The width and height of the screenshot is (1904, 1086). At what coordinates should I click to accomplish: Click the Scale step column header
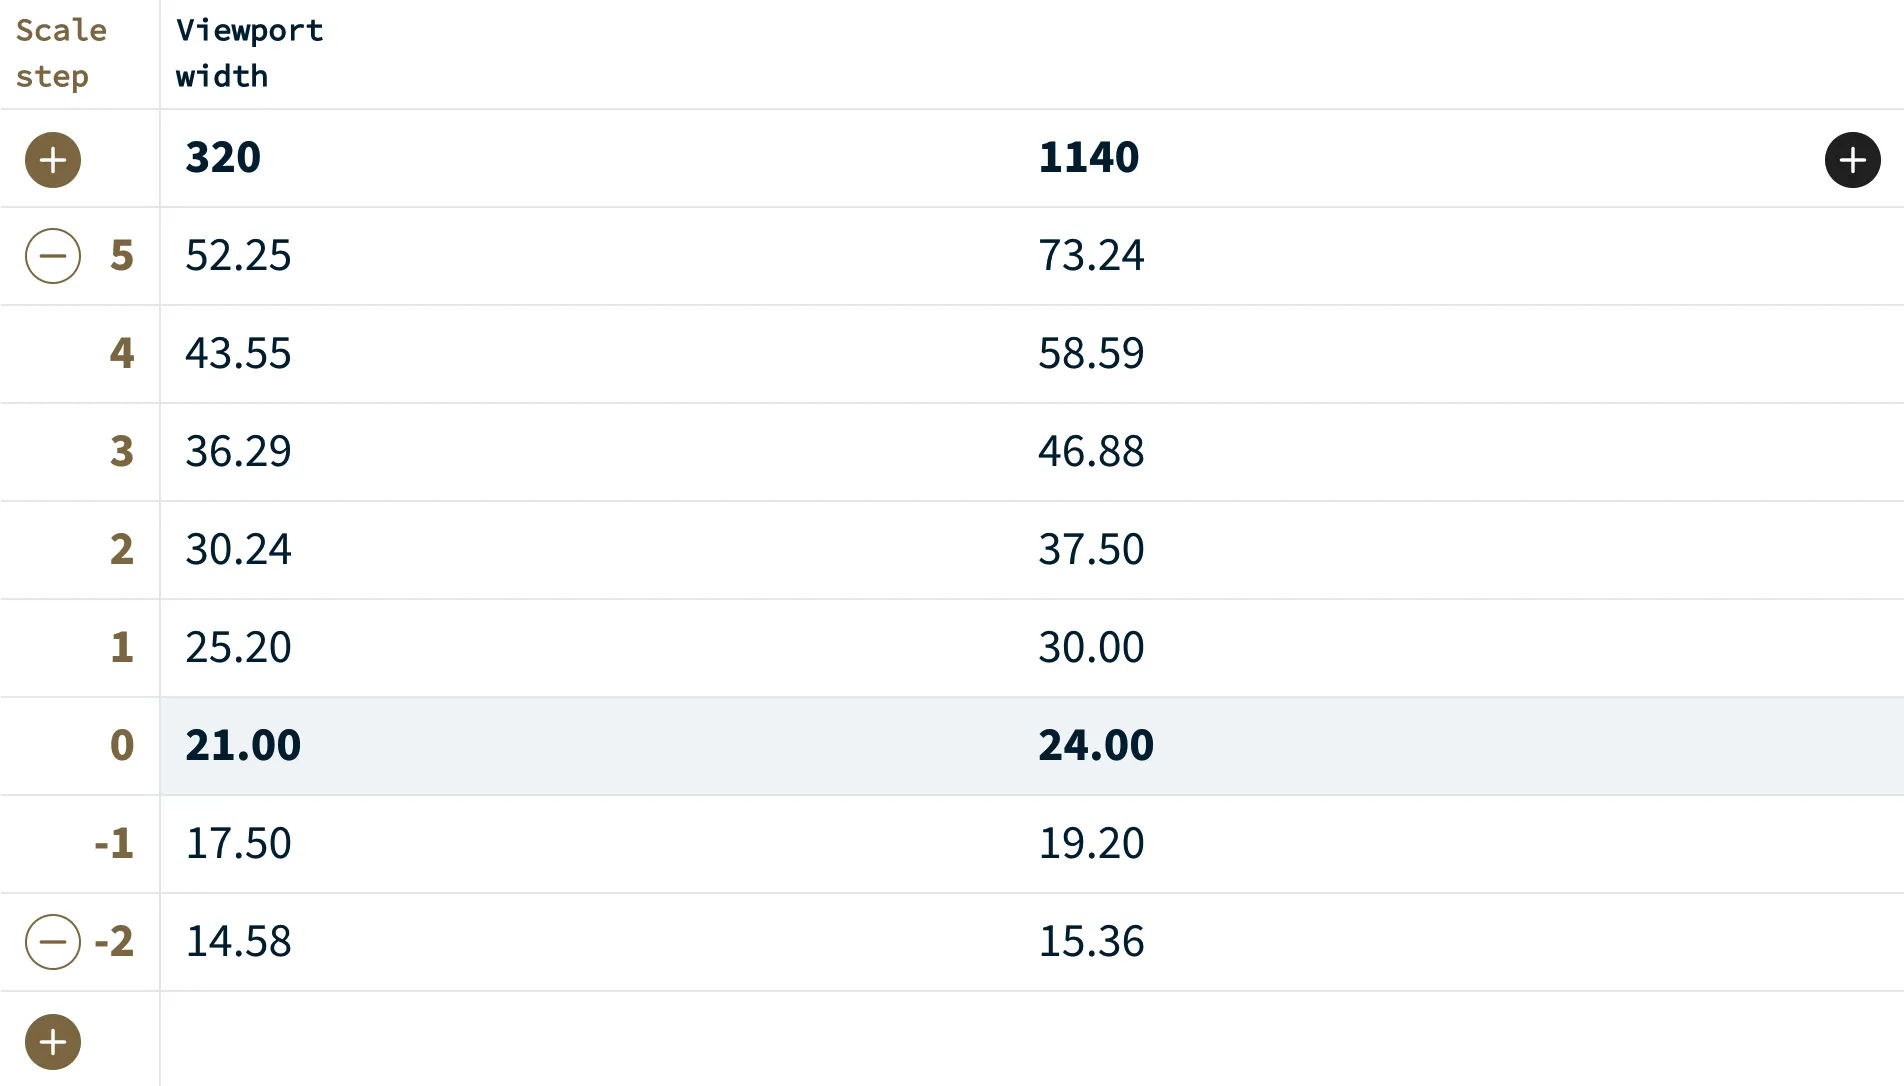click(x=61, y=53)
